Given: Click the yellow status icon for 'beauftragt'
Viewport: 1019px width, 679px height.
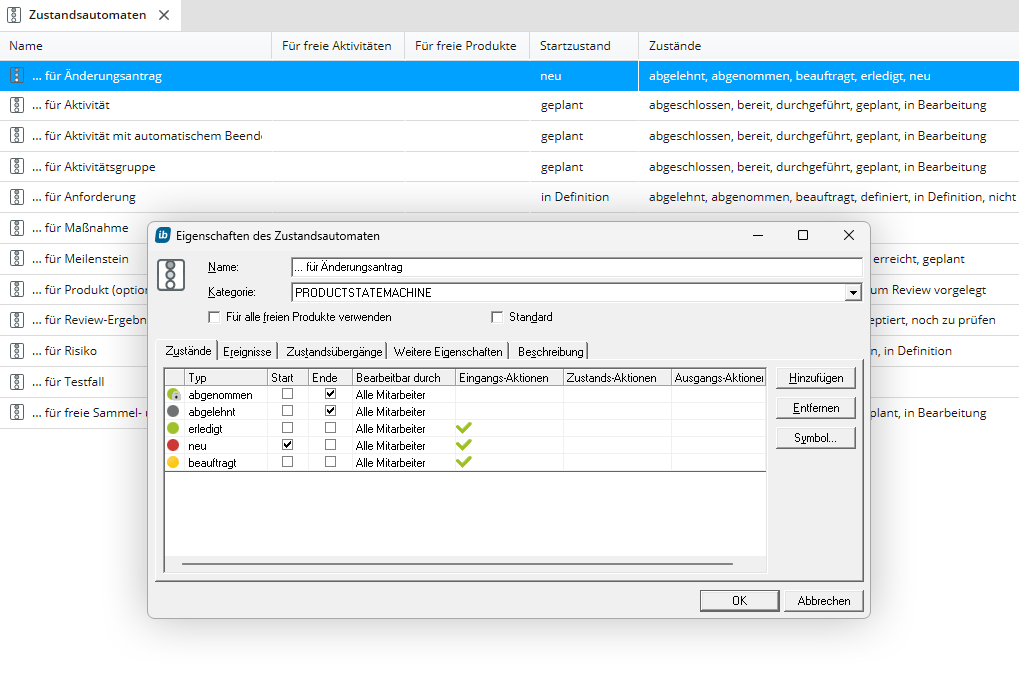Looking at the screenshot, I should click(174, 462).
